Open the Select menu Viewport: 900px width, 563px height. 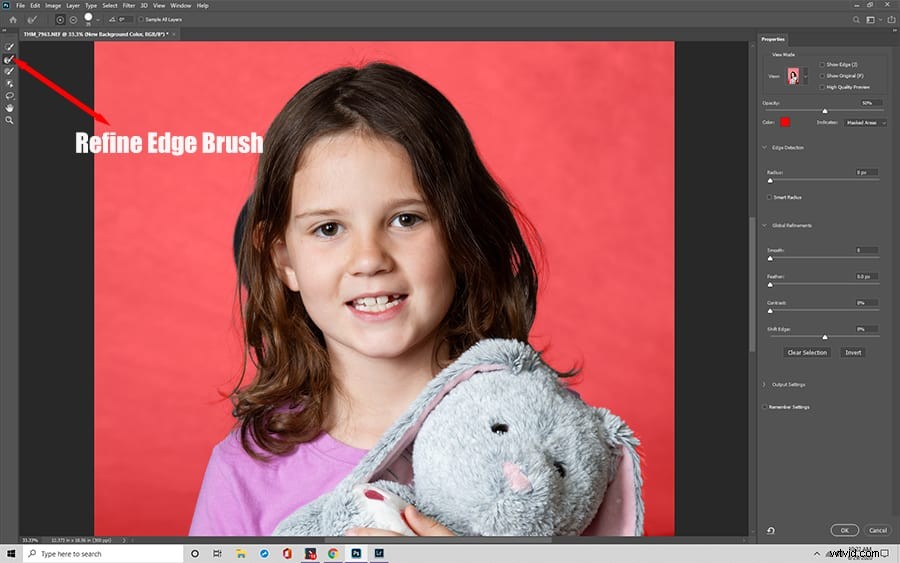110,6
